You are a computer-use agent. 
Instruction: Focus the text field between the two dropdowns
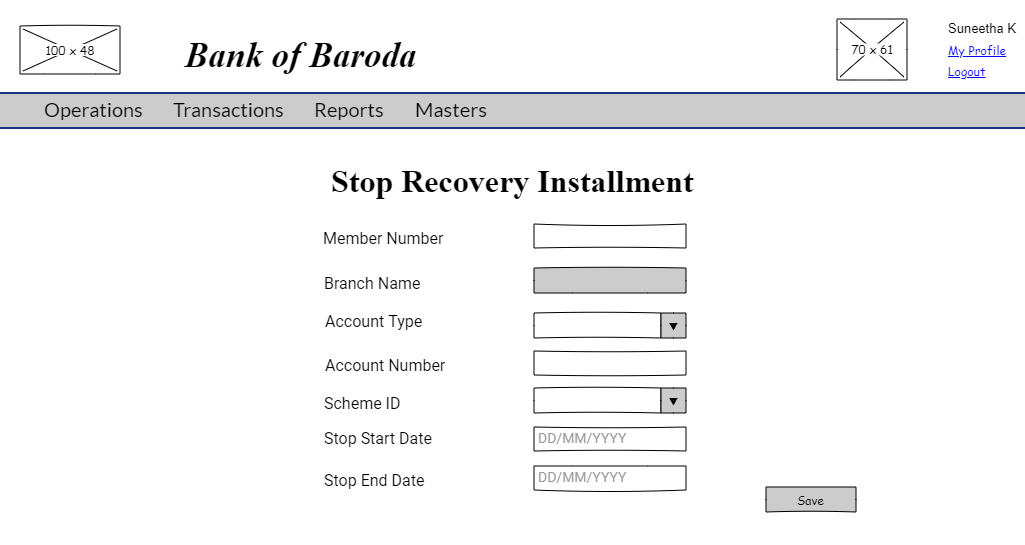coord(609,363)
